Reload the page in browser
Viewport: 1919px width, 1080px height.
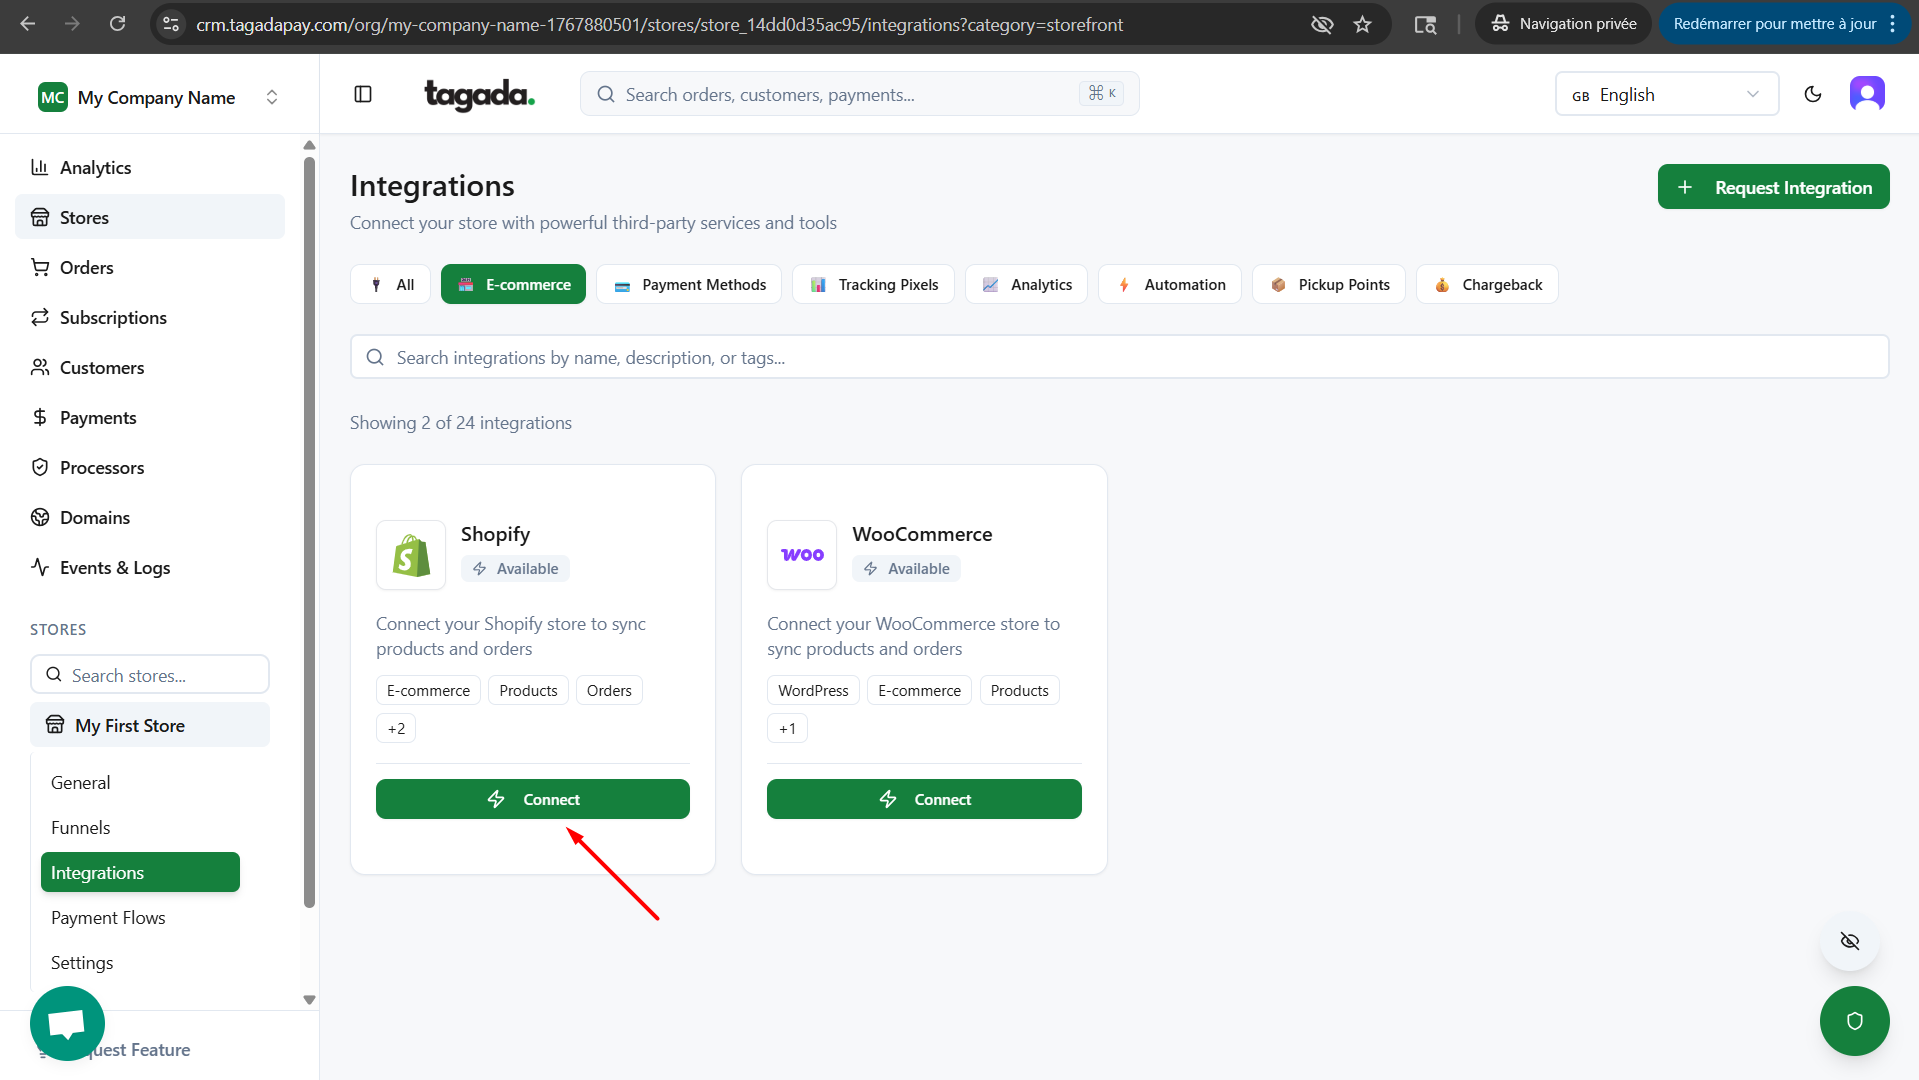pyautogui.click(x=117, y=24)
